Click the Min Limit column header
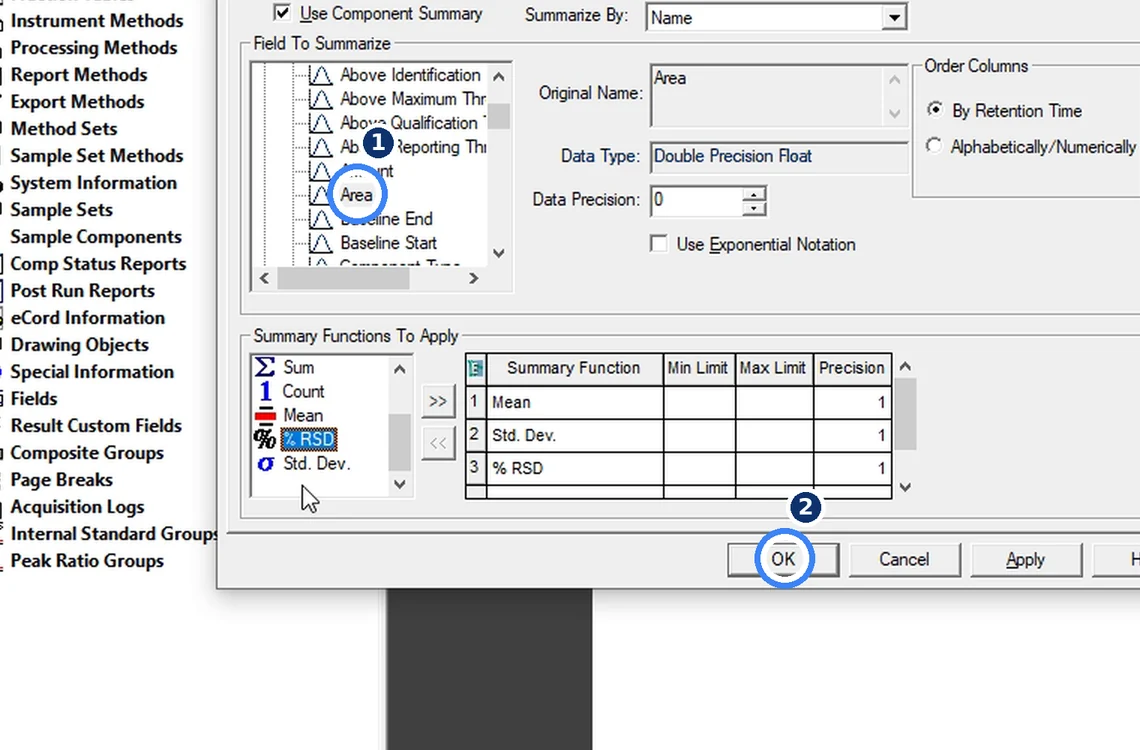This screenshot has width=1140, height=750. point(699,368)
